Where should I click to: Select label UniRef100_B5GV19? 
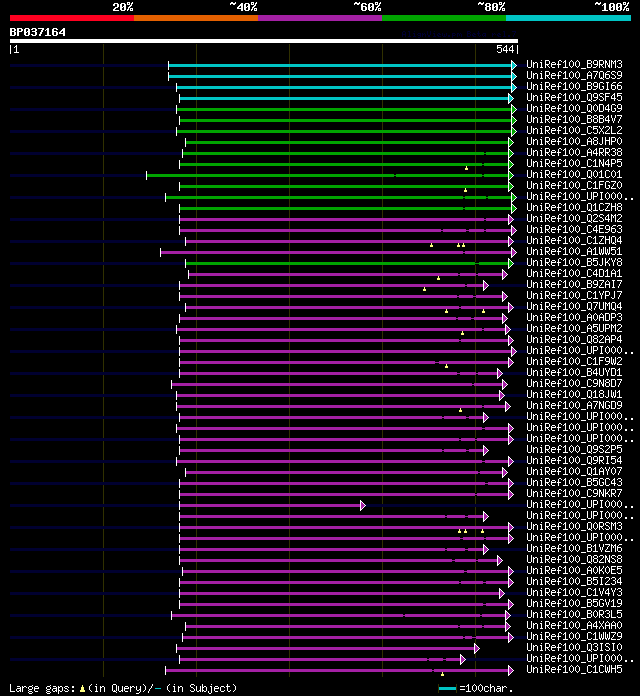pyautogui.click(x=574, y=603)
